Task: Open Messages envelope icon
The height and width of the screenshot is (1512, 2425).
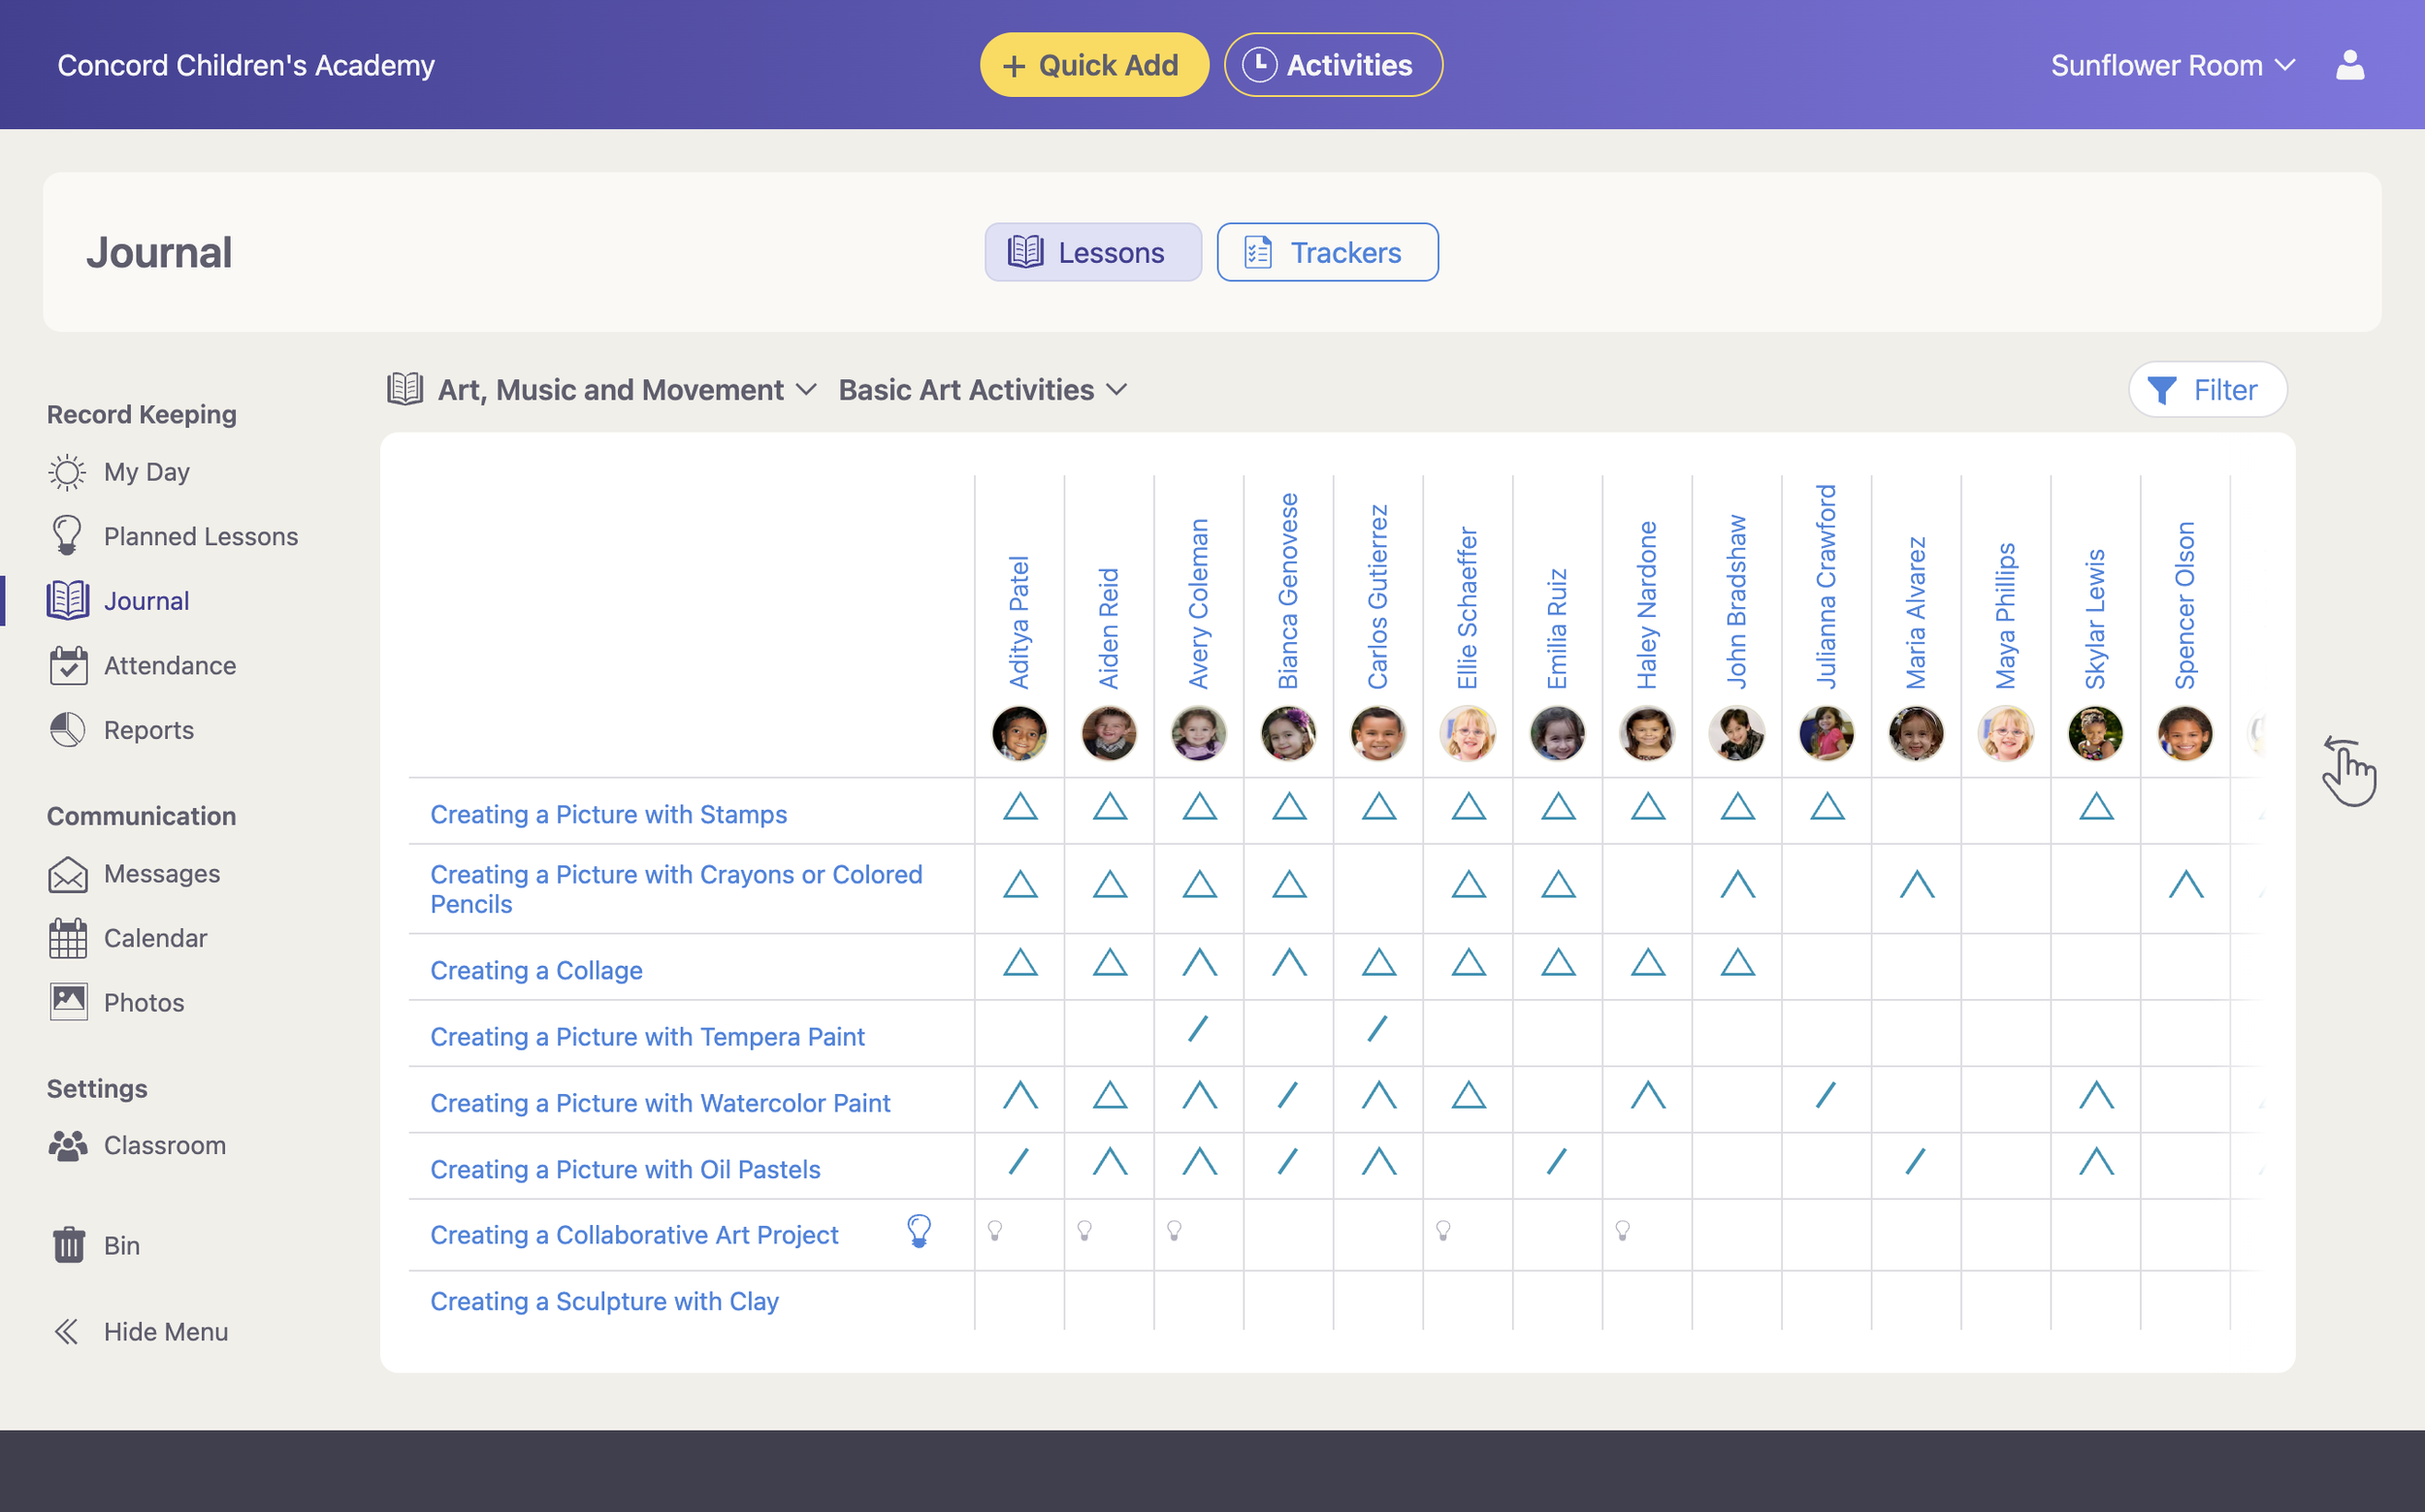Action: [67, 874]
